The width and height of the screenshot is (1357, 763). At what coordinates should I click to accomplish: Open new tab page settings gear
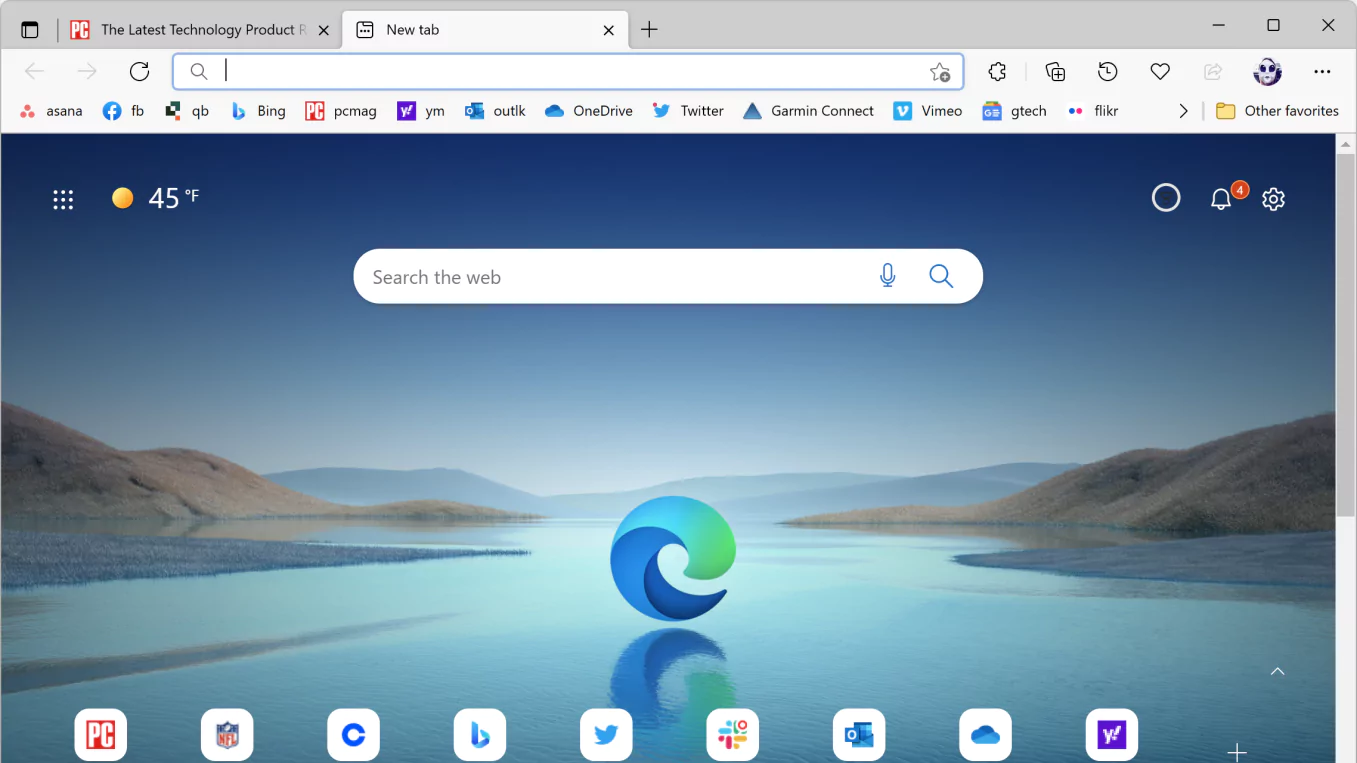(x=1273, y=198)
